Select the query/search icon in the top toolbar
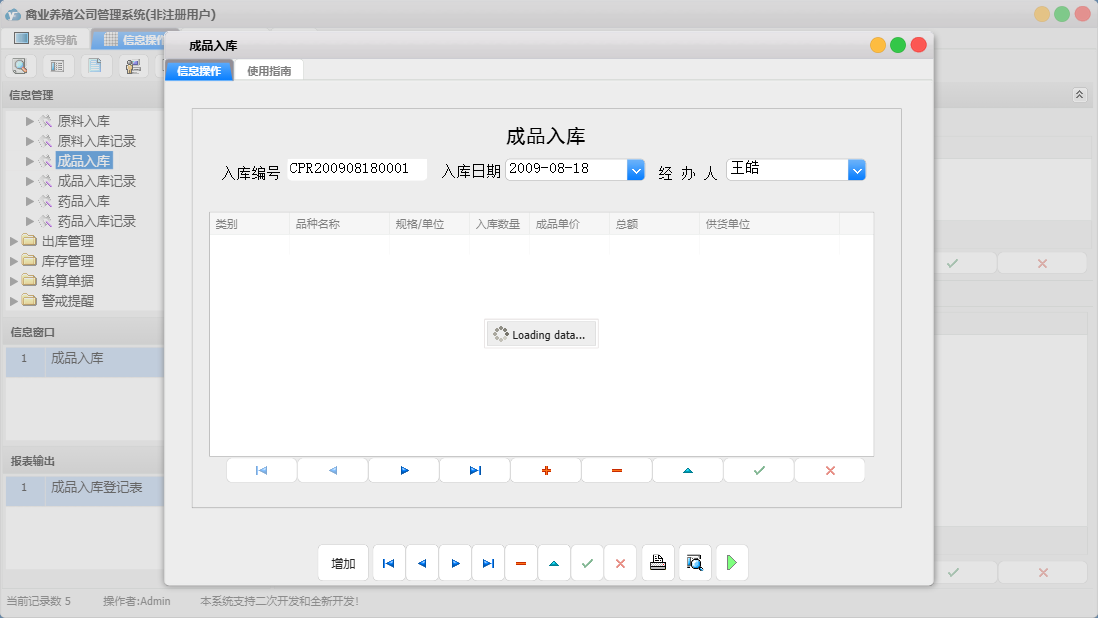This screenshot has width=1098, height=618. point(20,65)
